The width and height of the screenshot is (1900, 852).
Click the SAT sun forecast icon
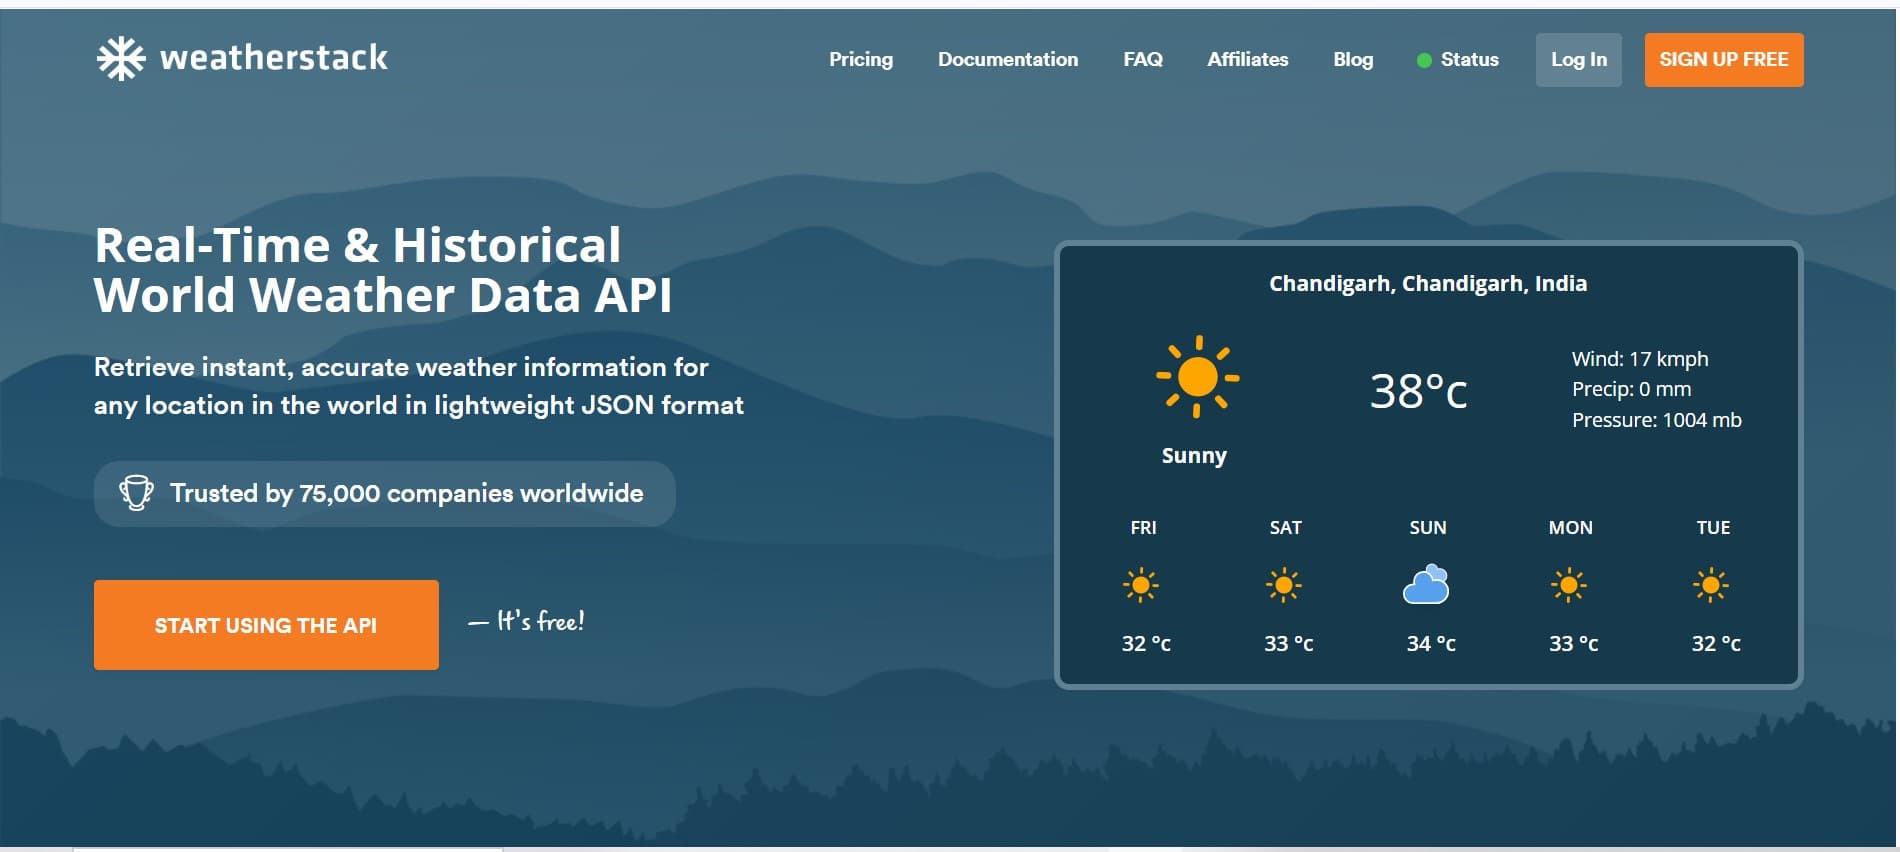1284,585
